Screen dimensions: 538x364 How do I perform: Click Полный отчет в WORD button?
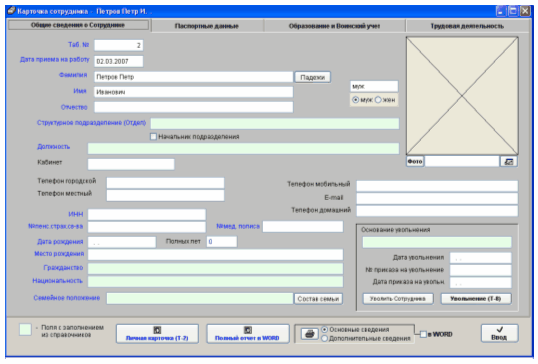pyautogui.click(x=247, y=334)
